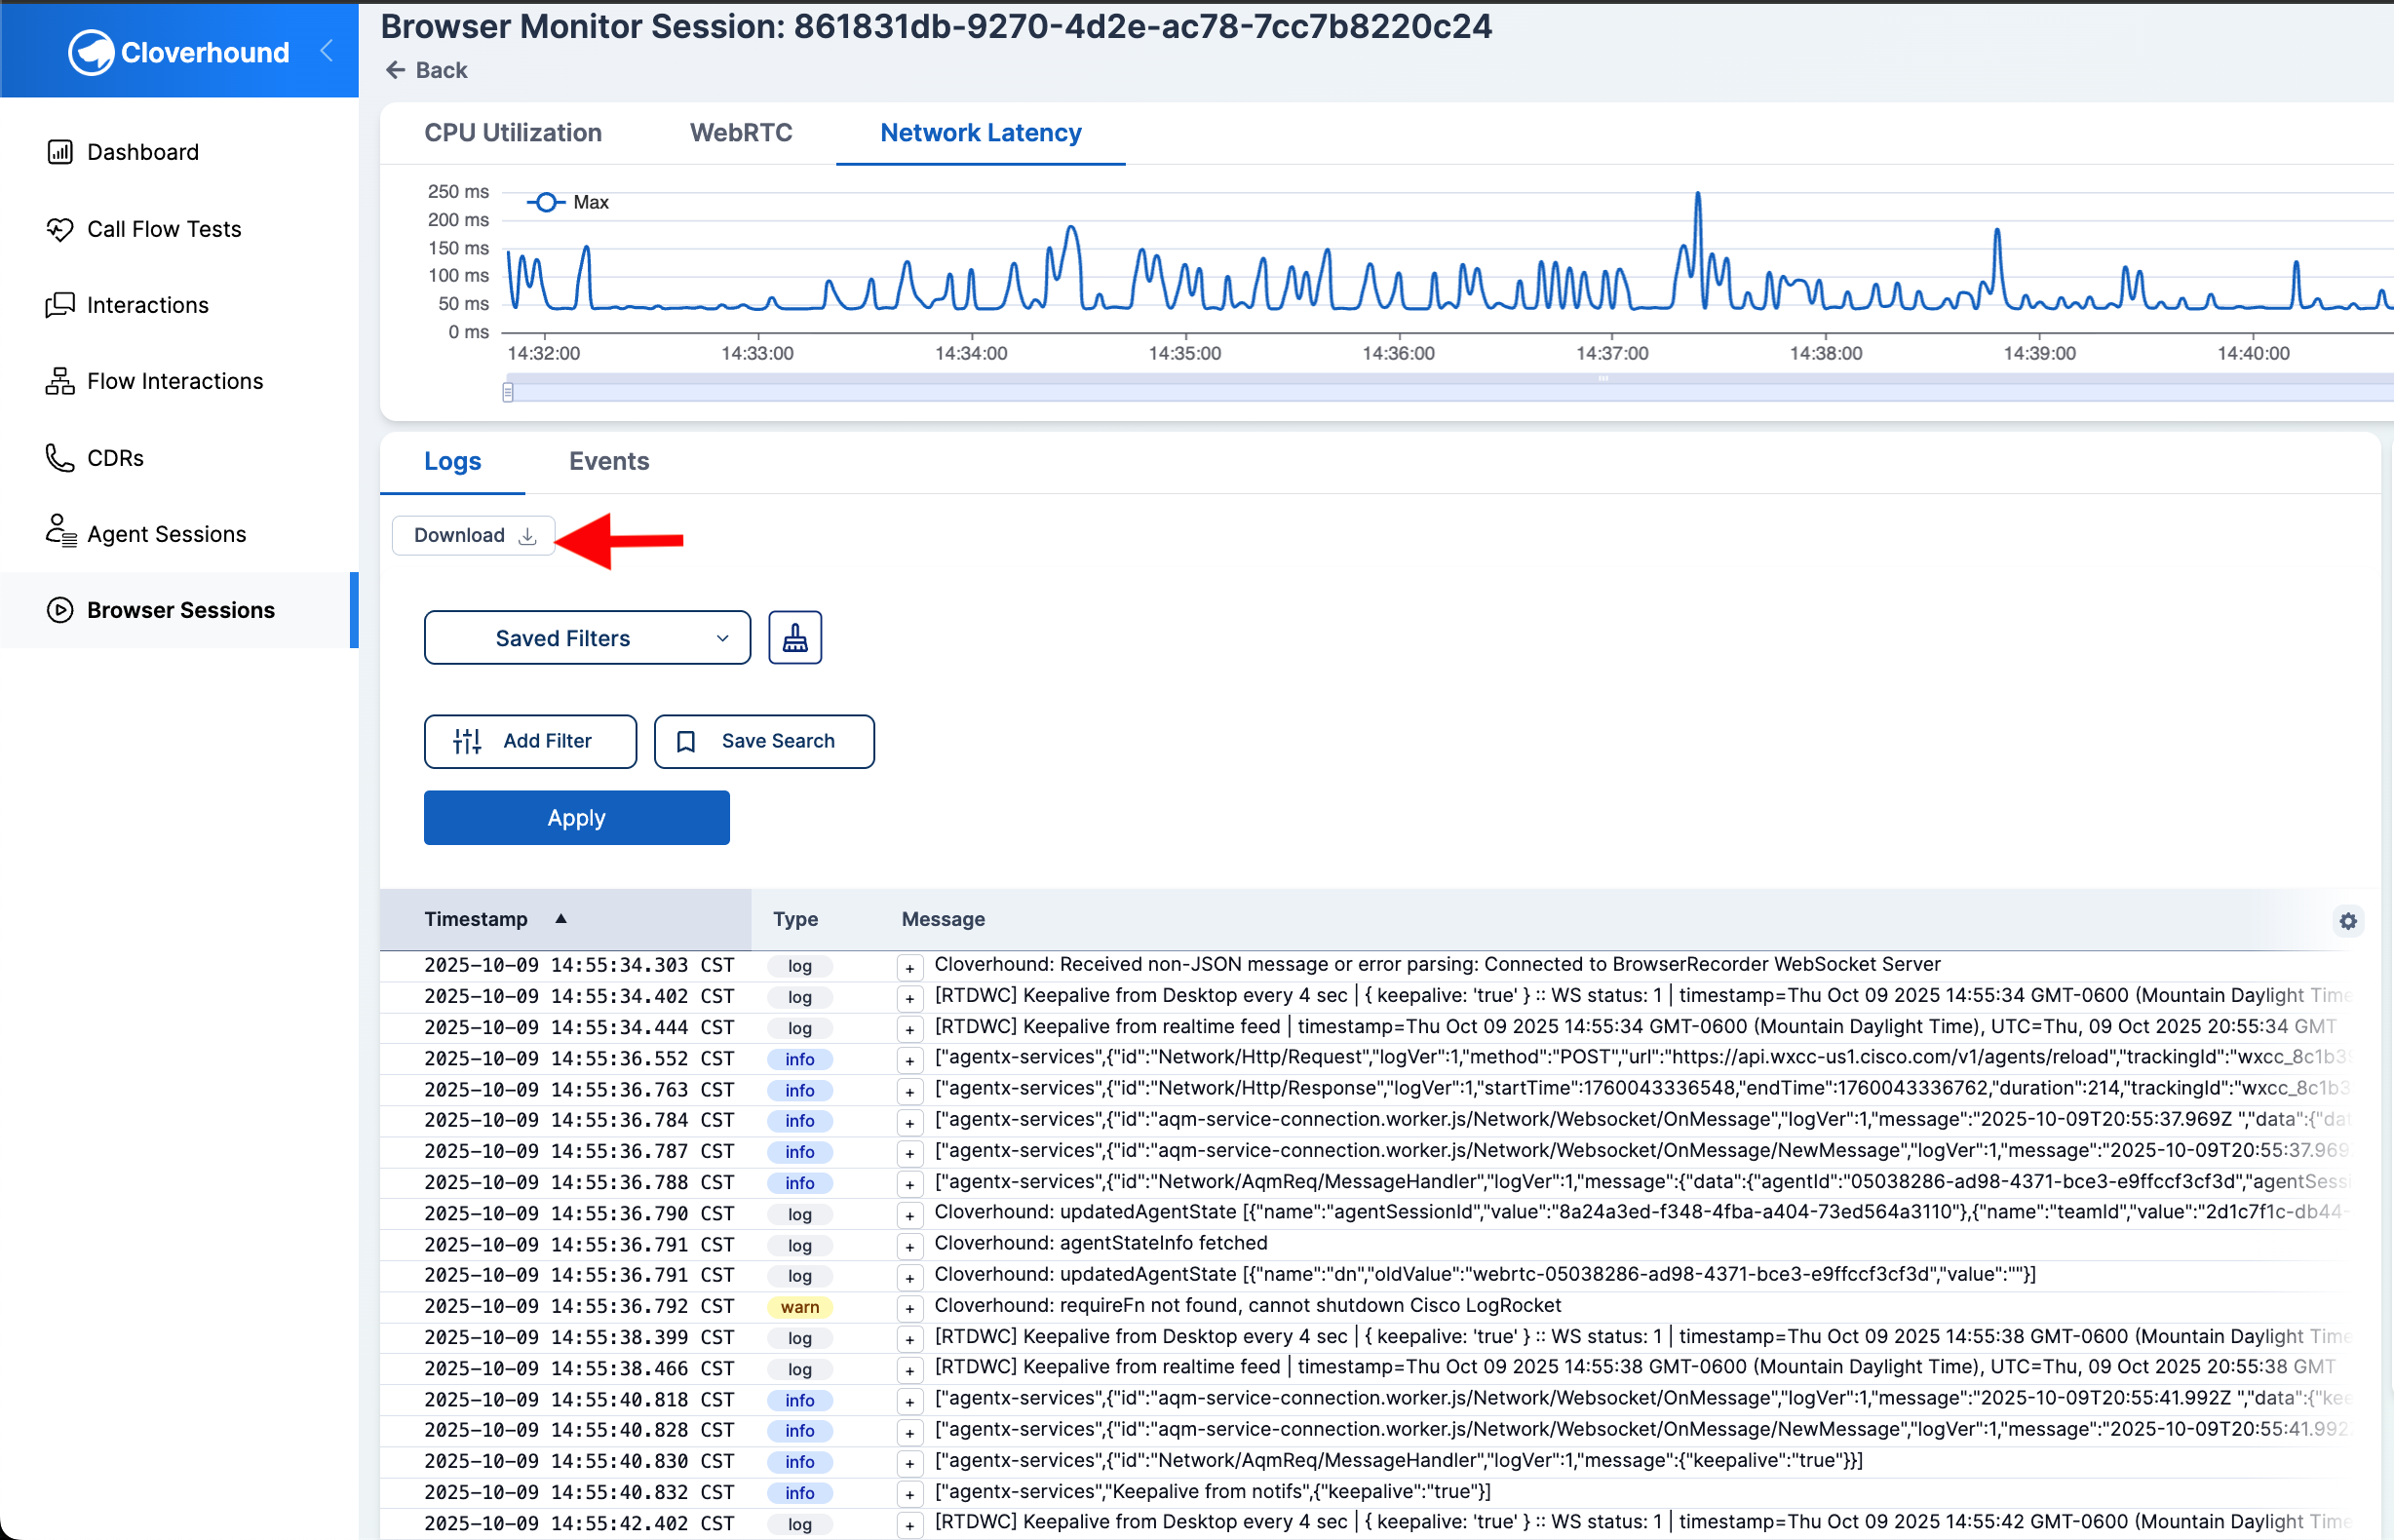2394x1540 pixels.
Task: Click the warn badge in Type column
Action: pos(799,1307)
